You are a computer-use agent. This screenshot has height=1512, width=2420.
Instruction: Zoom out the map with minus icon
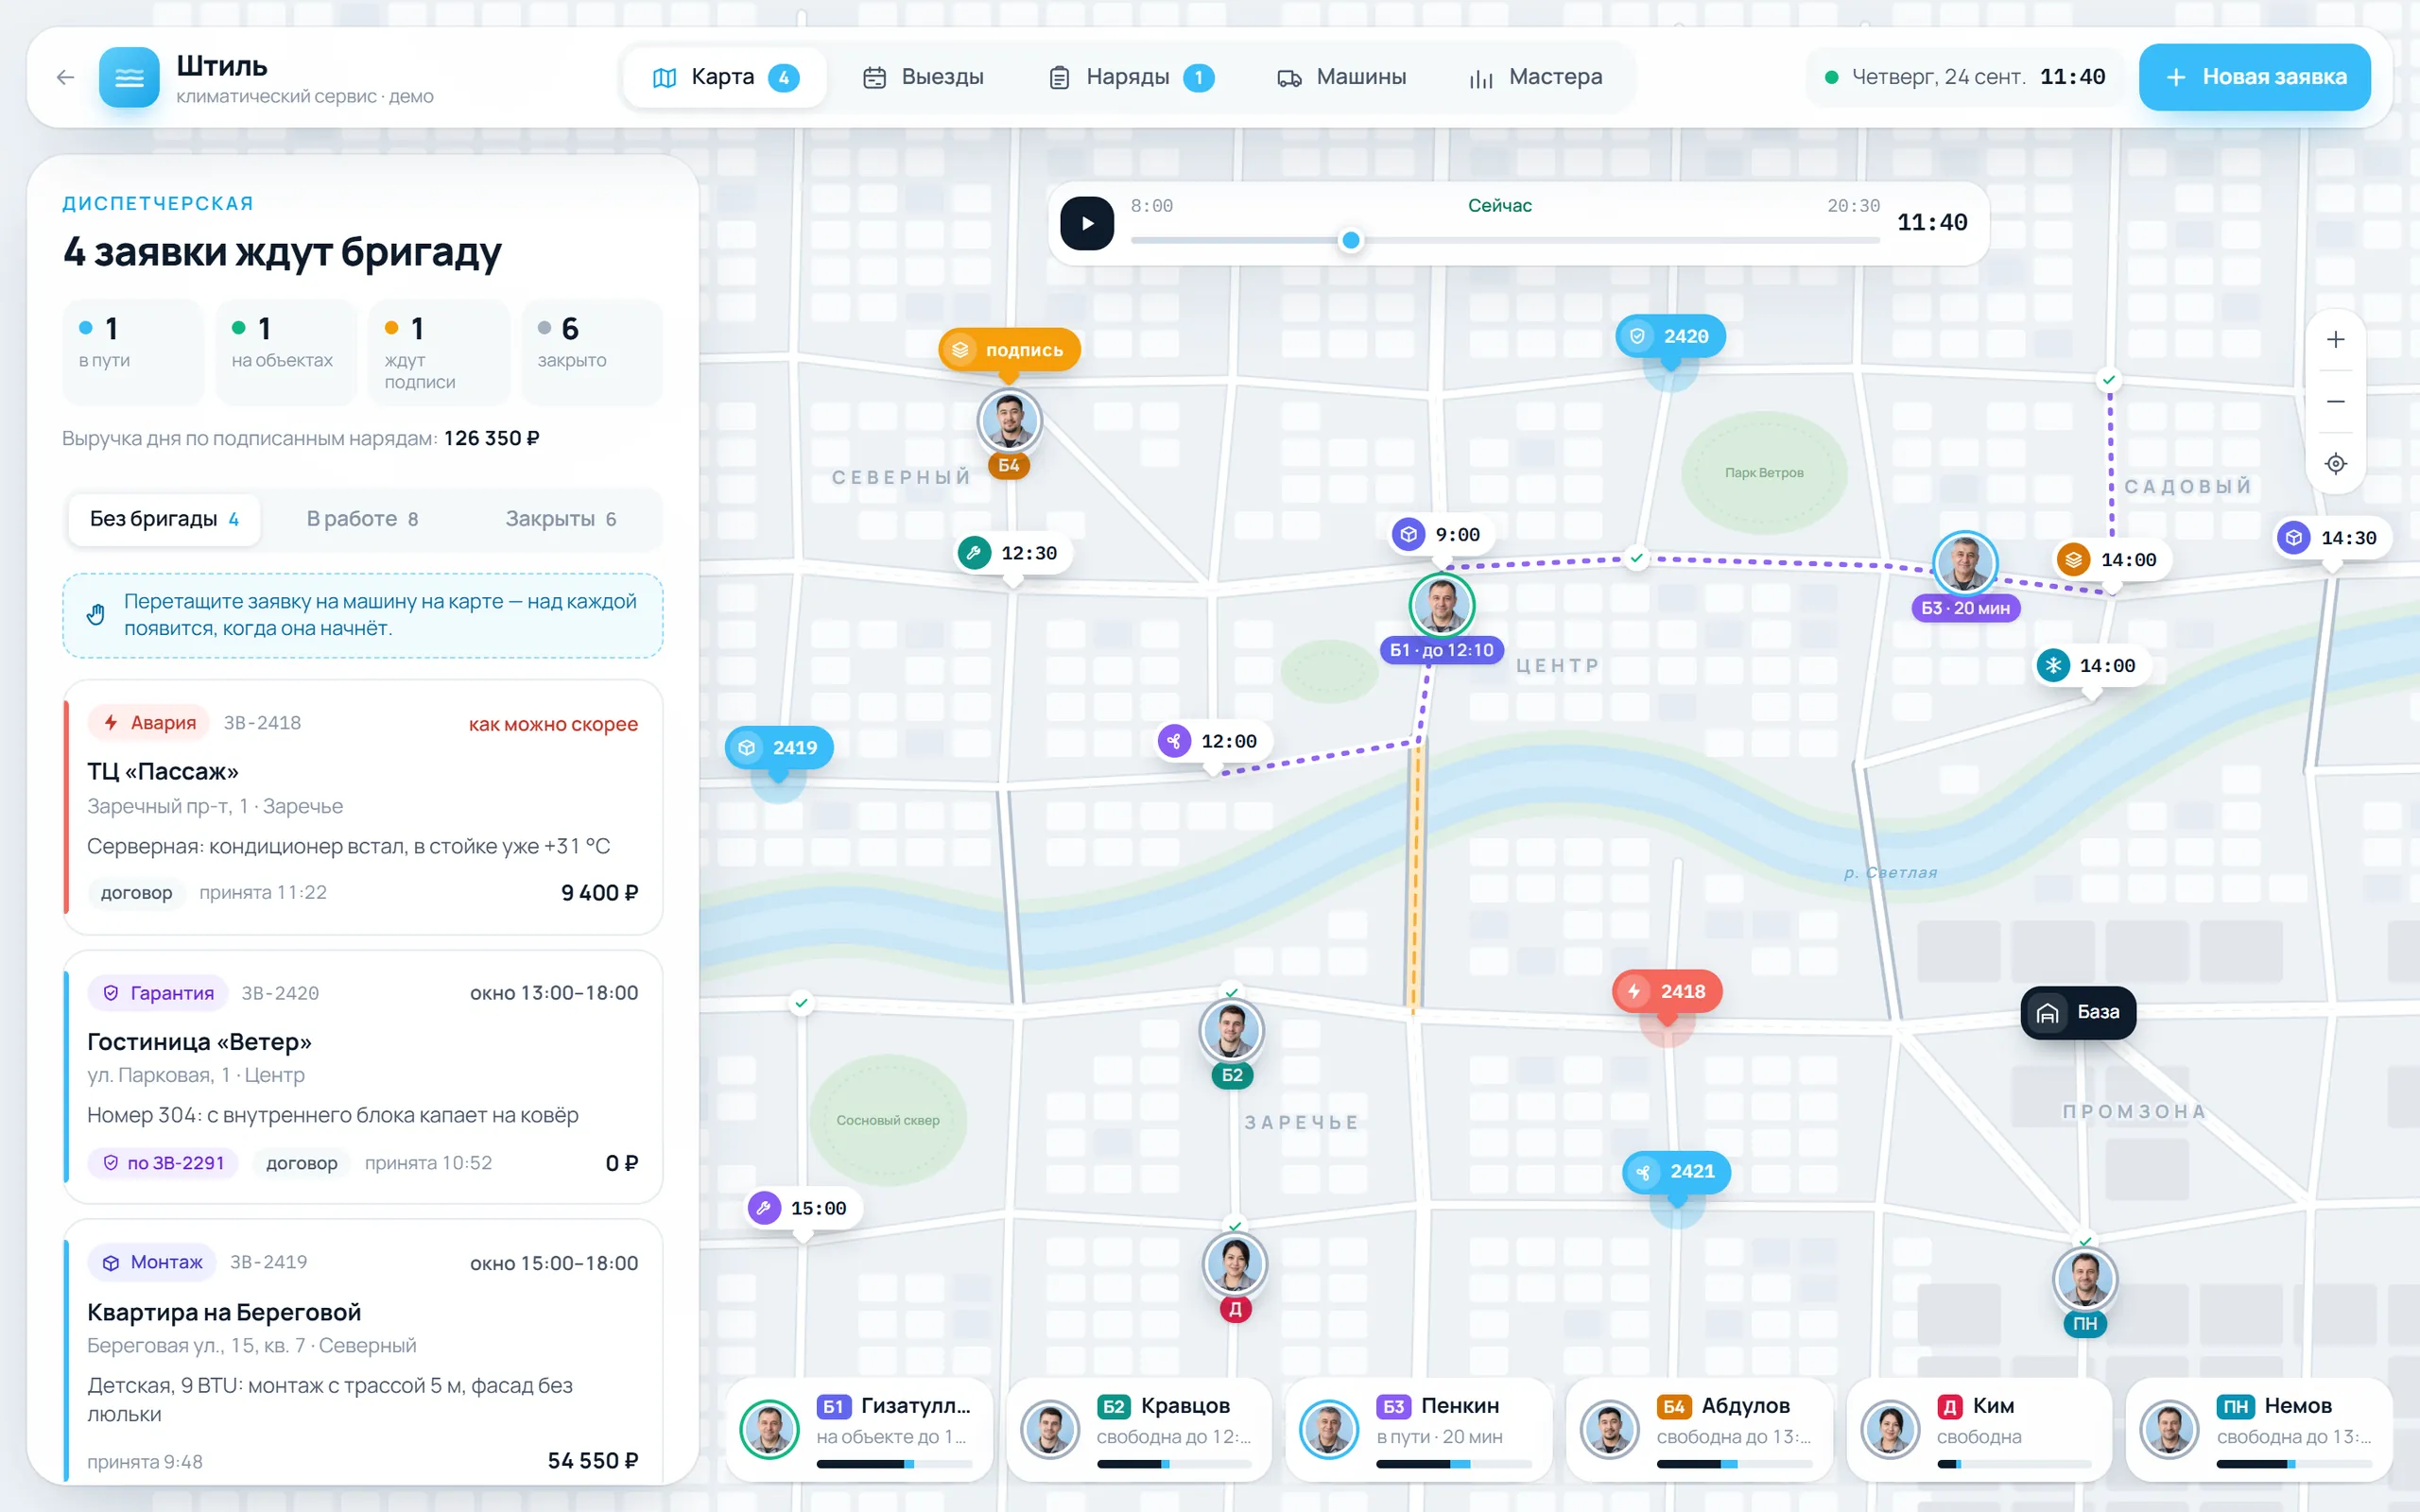pyautogui.click(x=2335, y=402)
